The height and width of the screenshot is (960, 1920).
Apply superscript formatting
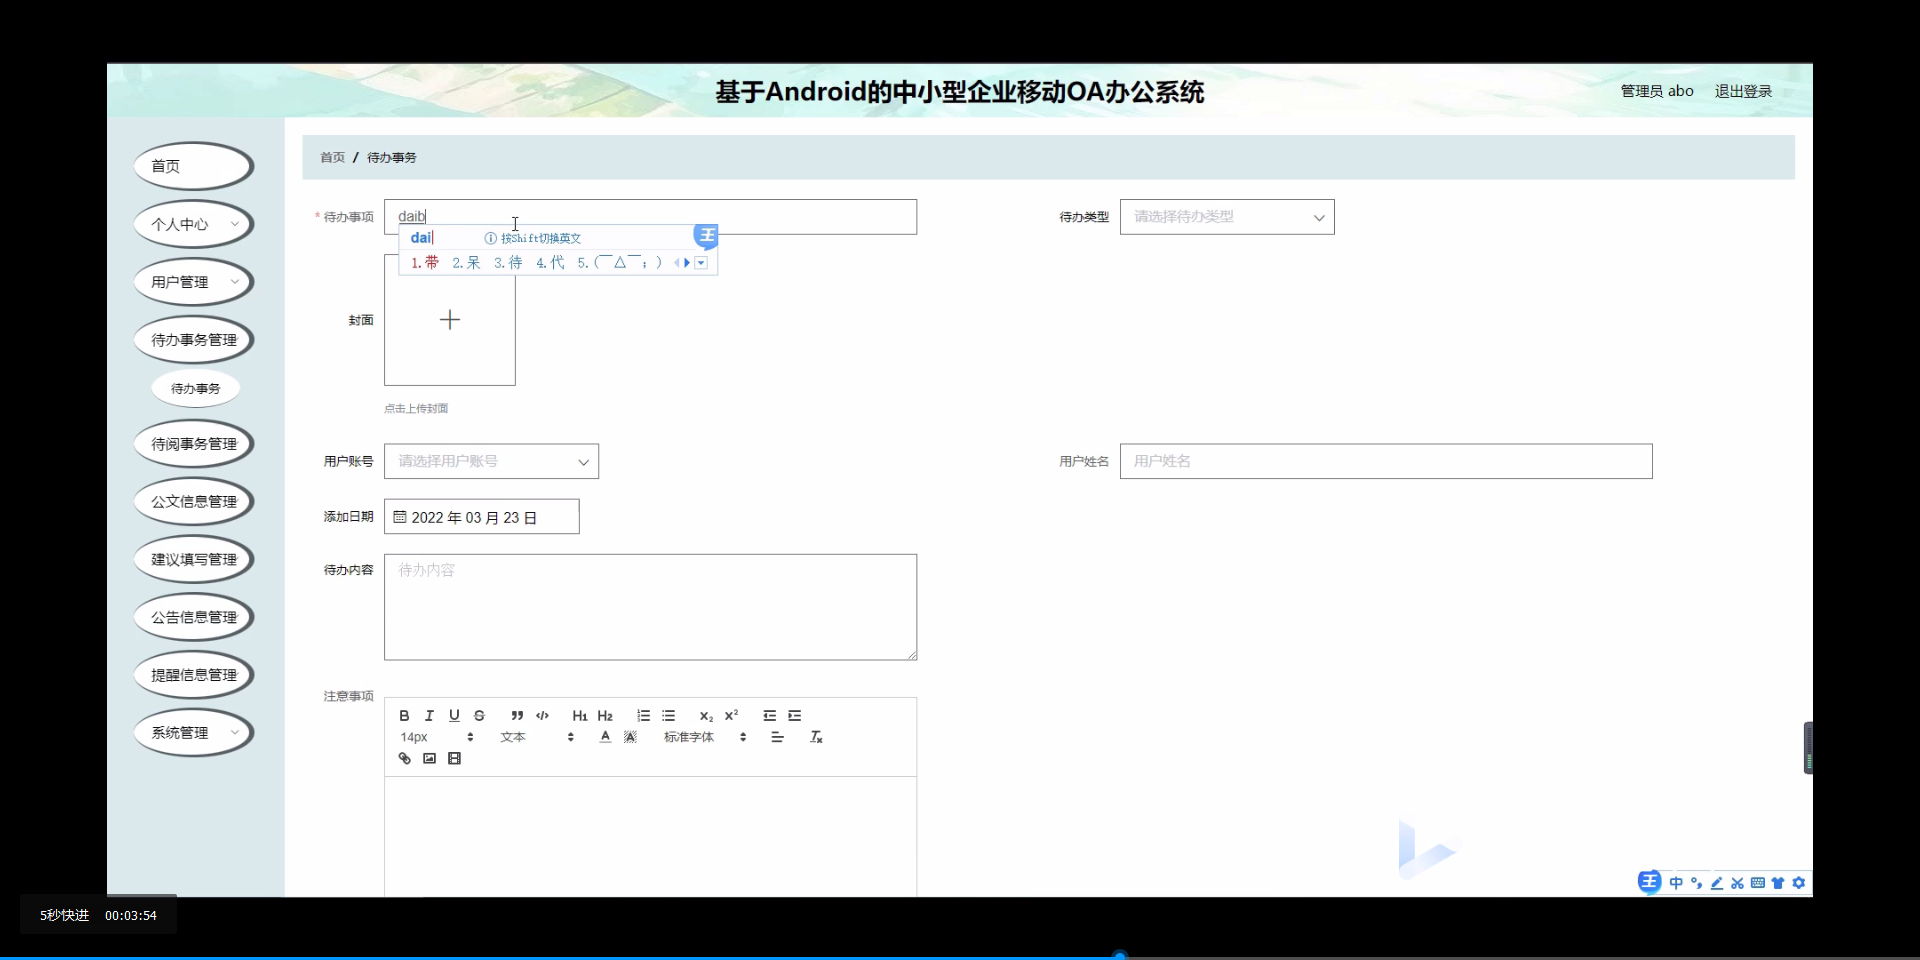pos(731,715)
